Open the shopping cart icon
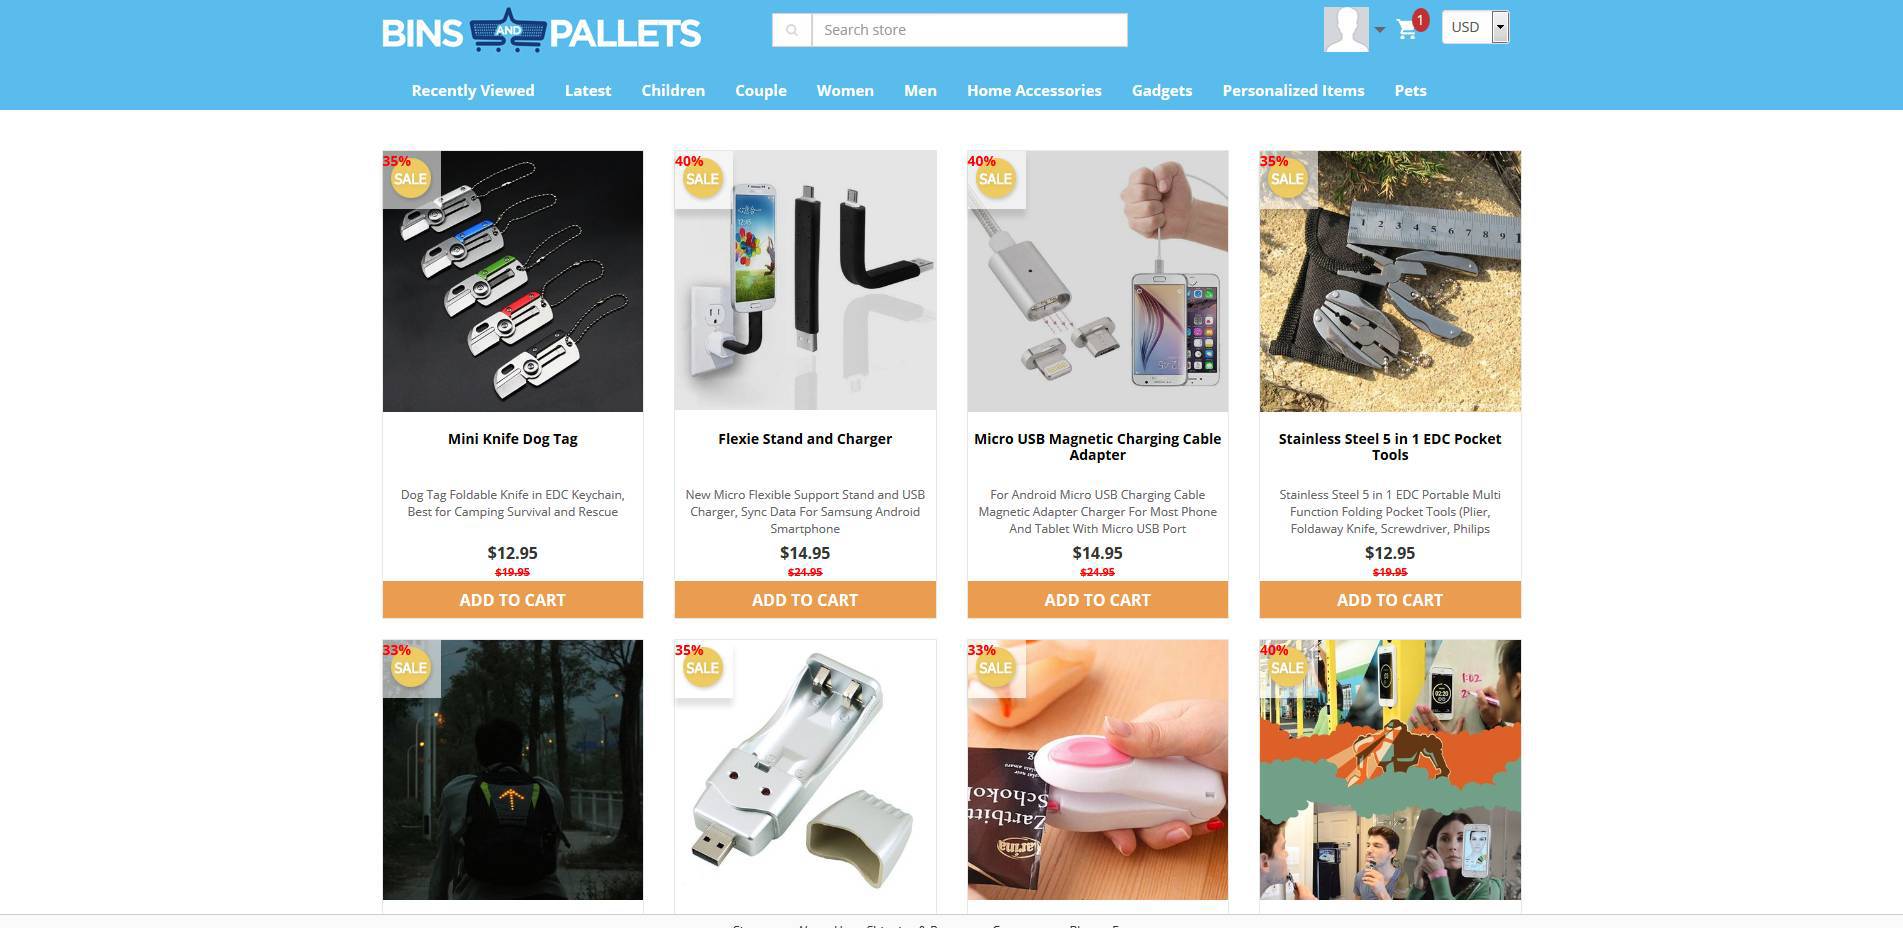 click(1407, 29)
